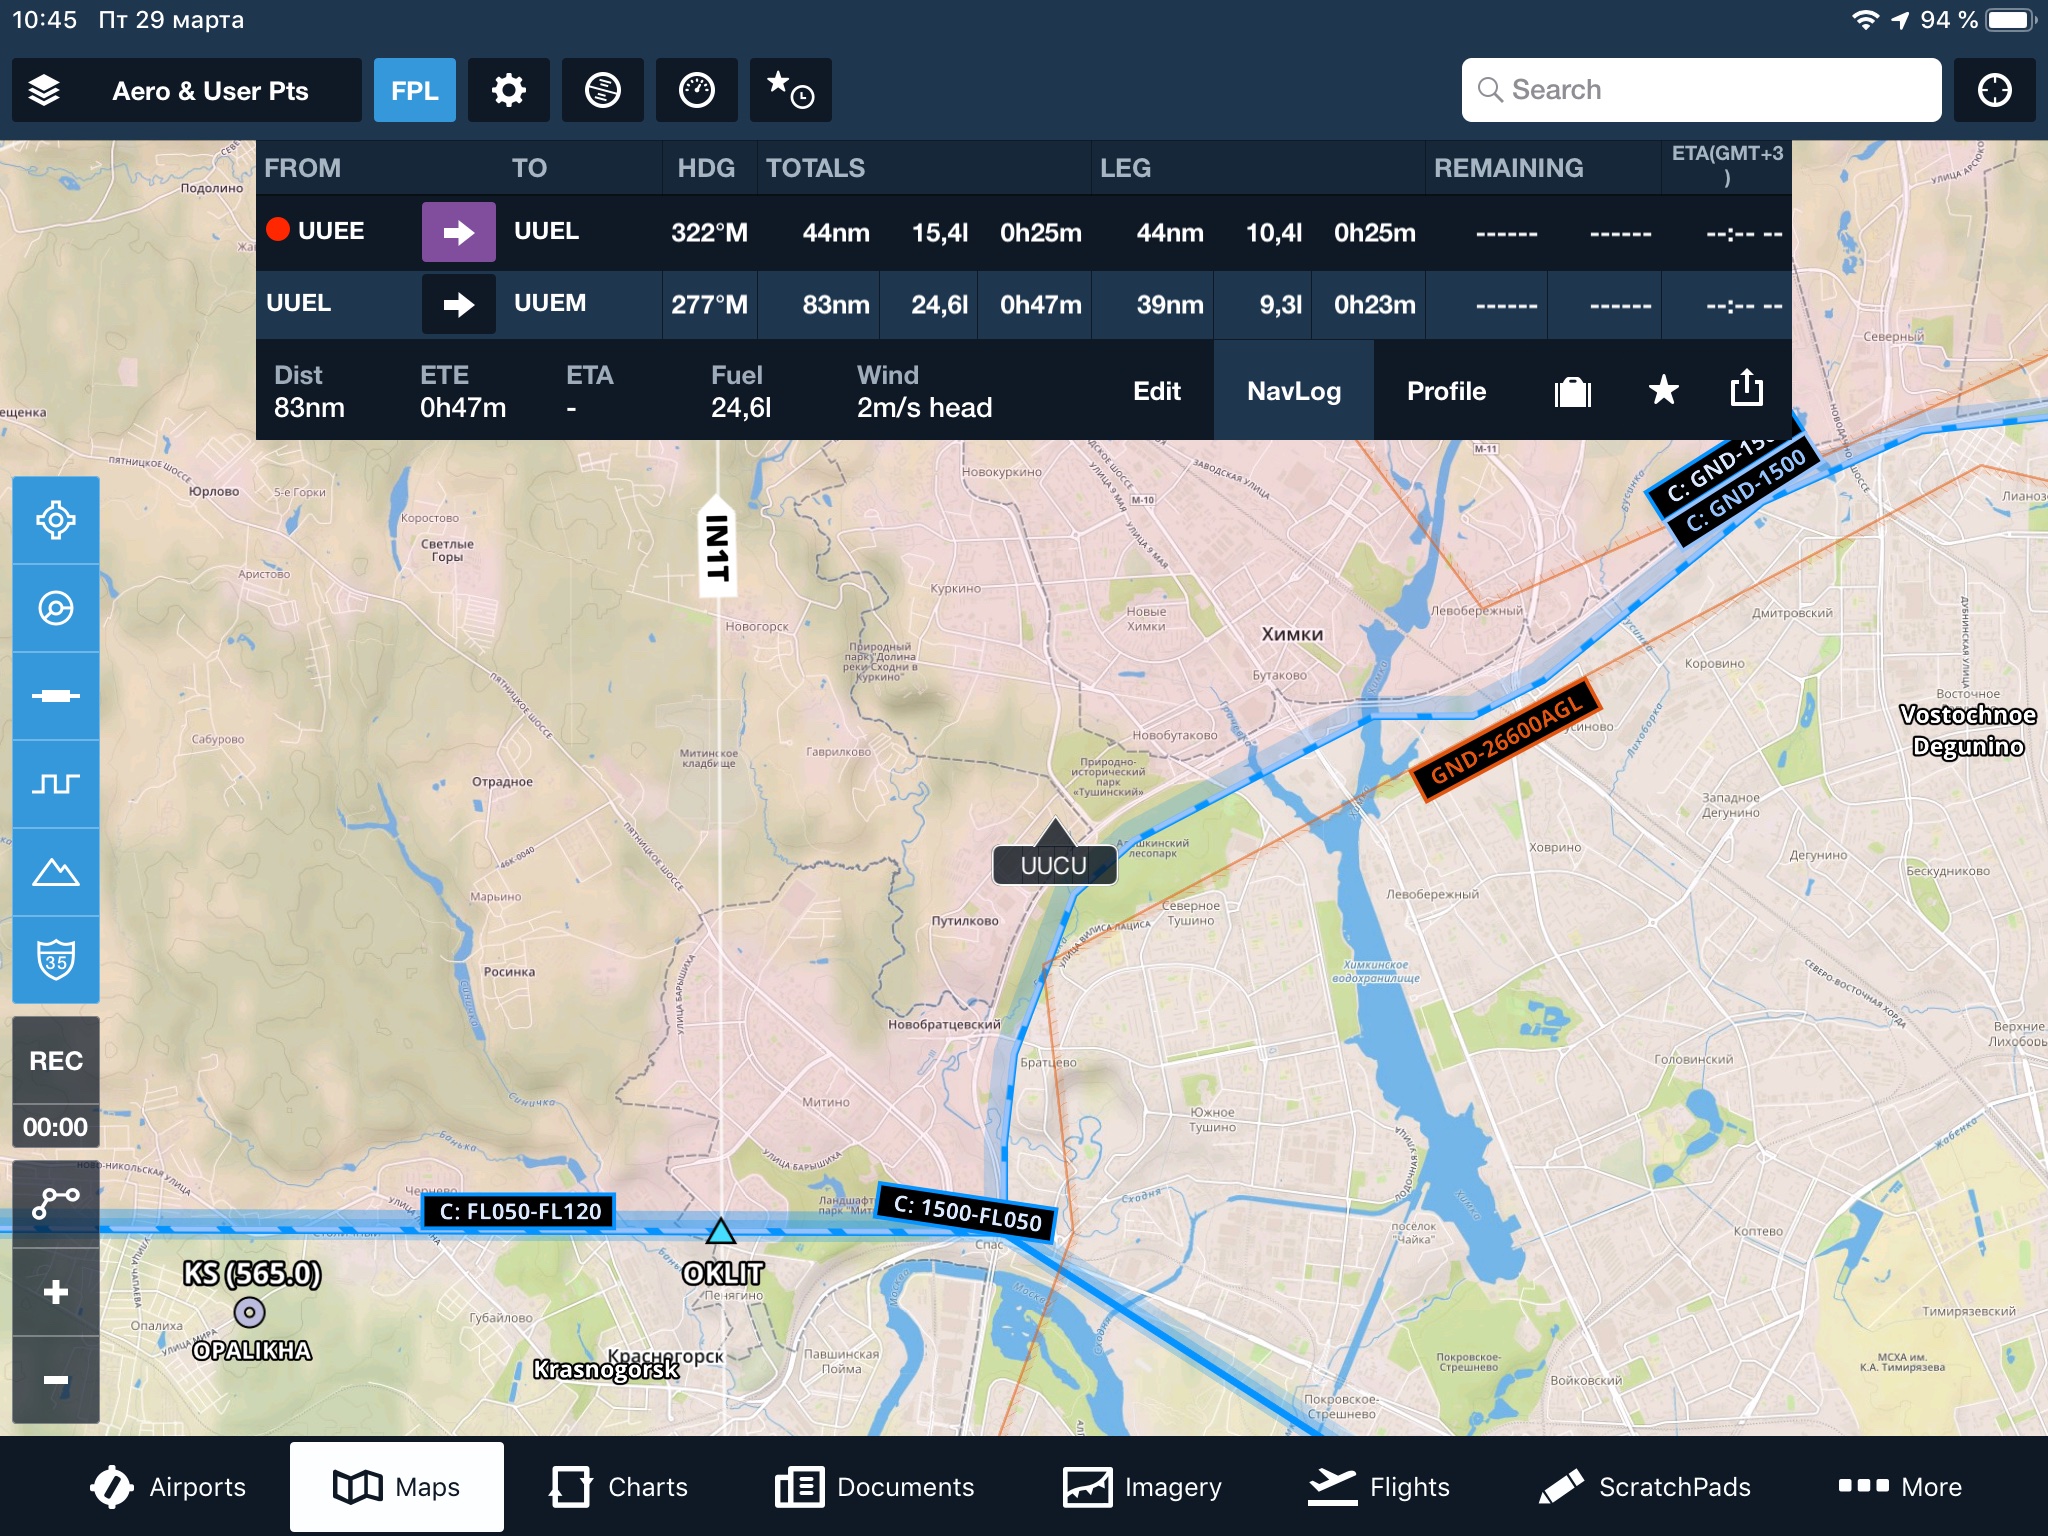
Task: Open the map layers selector icon
Action: click(44, 91)
